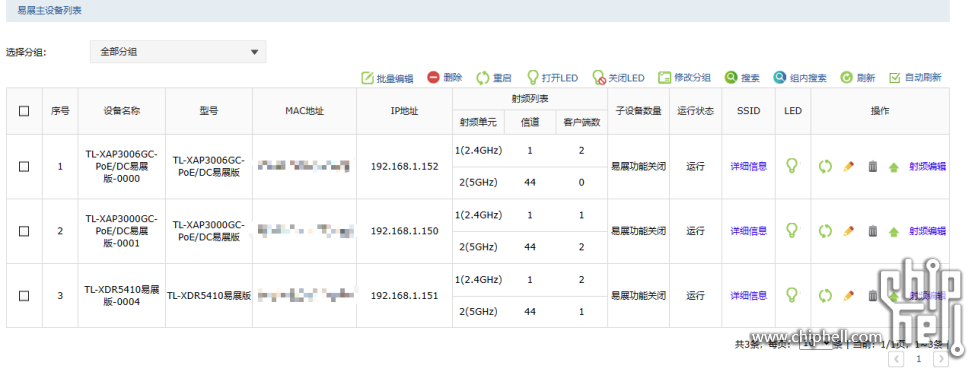The width and height of the screenshot is (978, 372).
Task: Click the IP地址 column header
Action: [404, 111]
